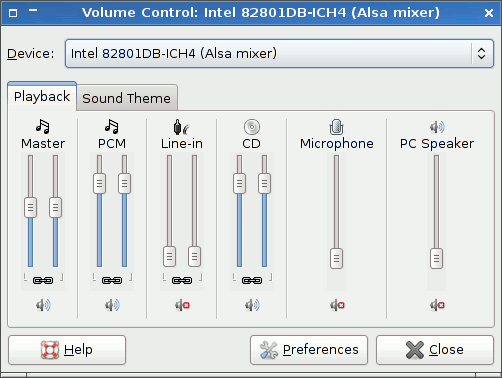Switch to the Sound Theme tab

click(127, 98)
